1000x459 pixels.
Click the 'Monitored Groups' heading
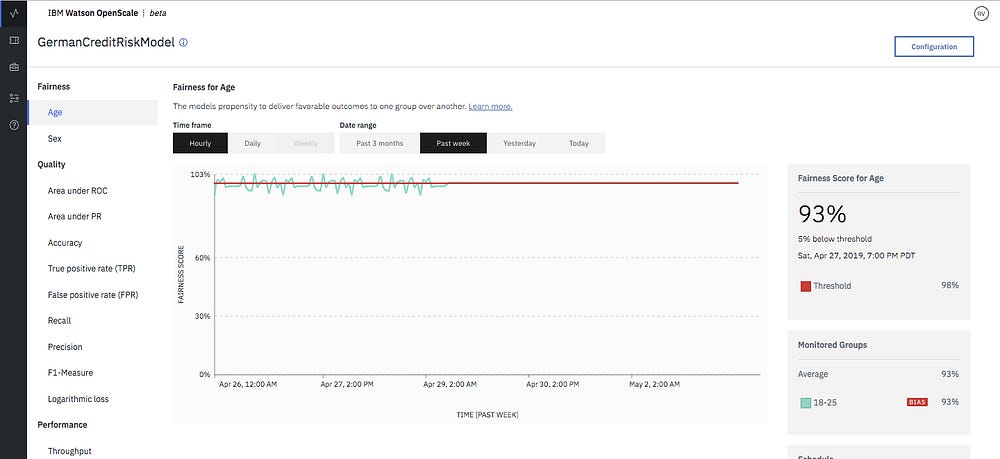[x=832, y=345]
